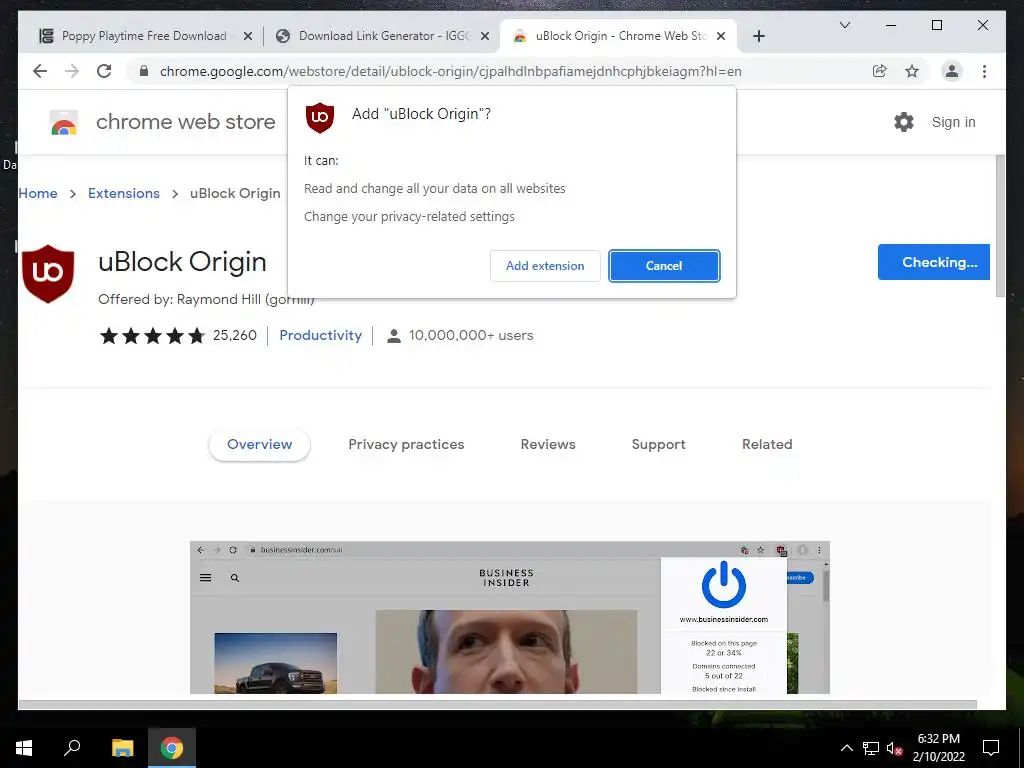The height and width of the screenshot is (768, 1024).
Task: Open a new browser tab
Action: click(758, 36)
